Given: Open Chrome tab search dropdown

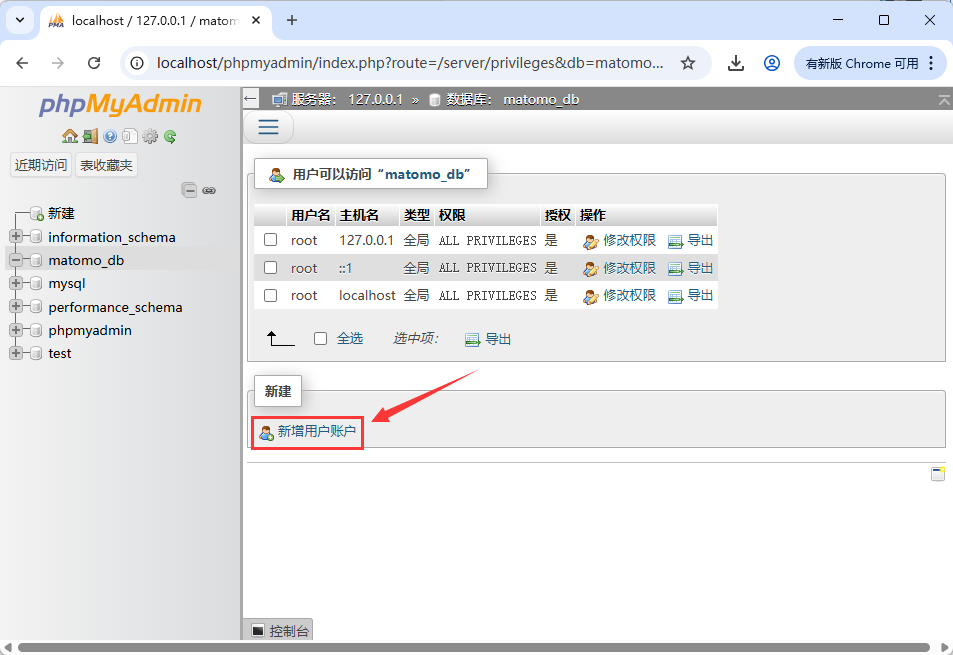Looking at the screenshot, I should [x=20, y=20].
